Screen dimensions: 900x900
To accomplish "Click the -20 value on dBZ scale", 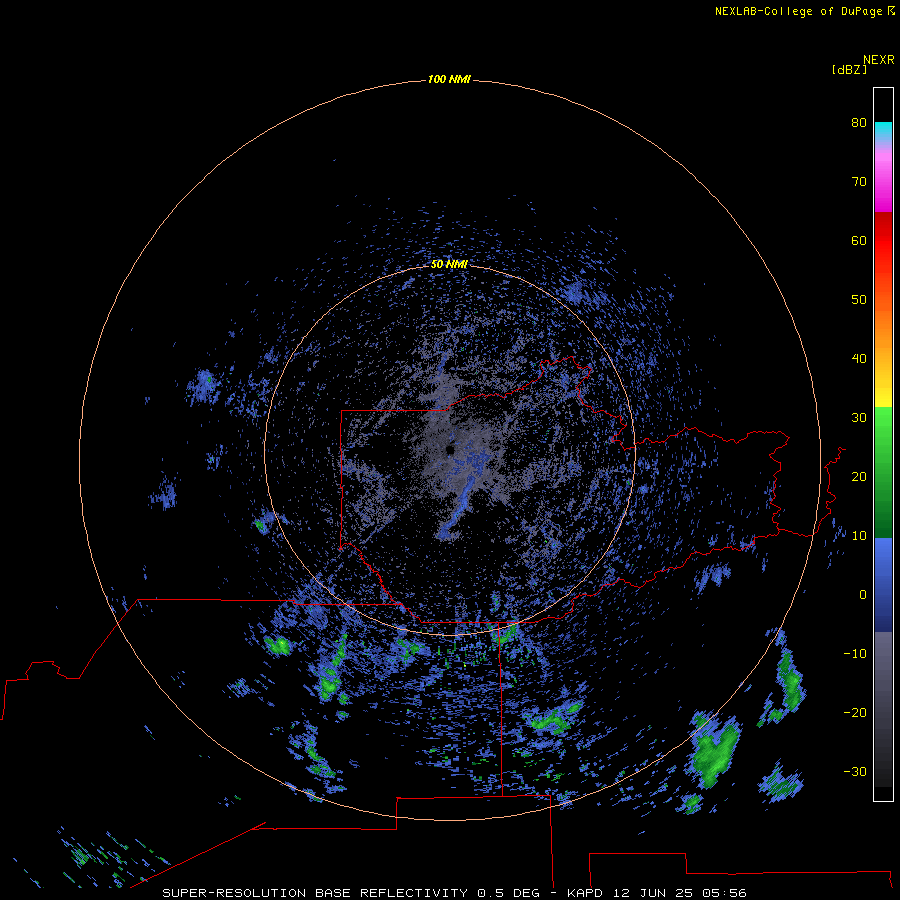I will pyautogui.click(x=855, y=712).
